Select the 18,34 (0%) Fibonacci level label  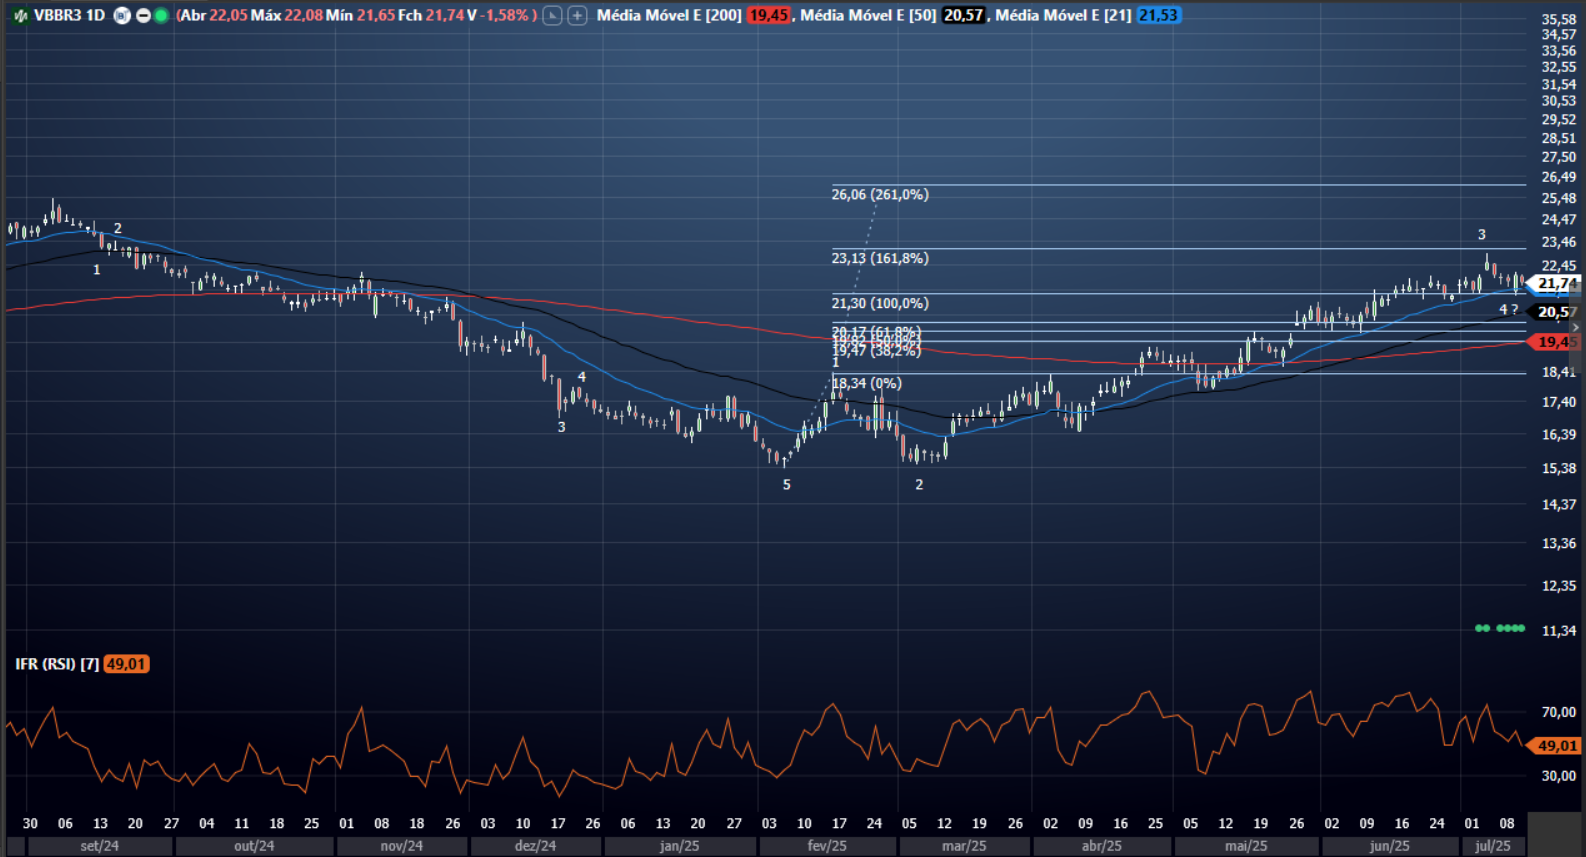(866, 383)
